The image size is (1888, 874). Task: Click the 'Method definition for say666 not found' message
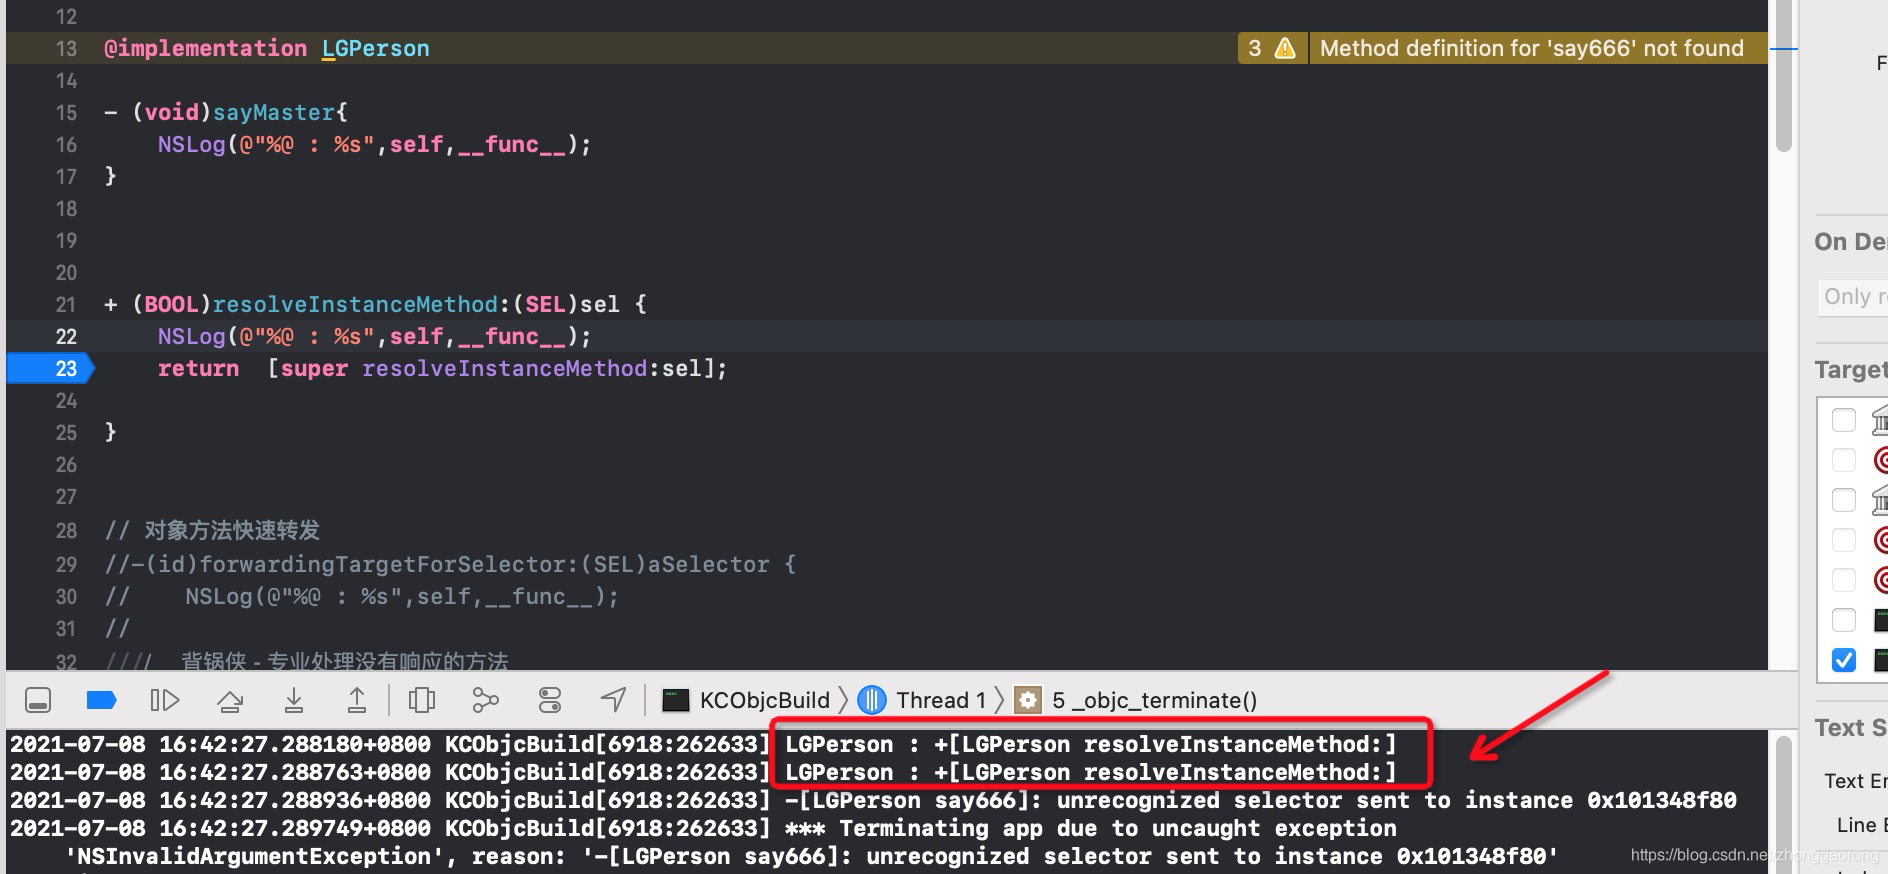[1531, 48]
